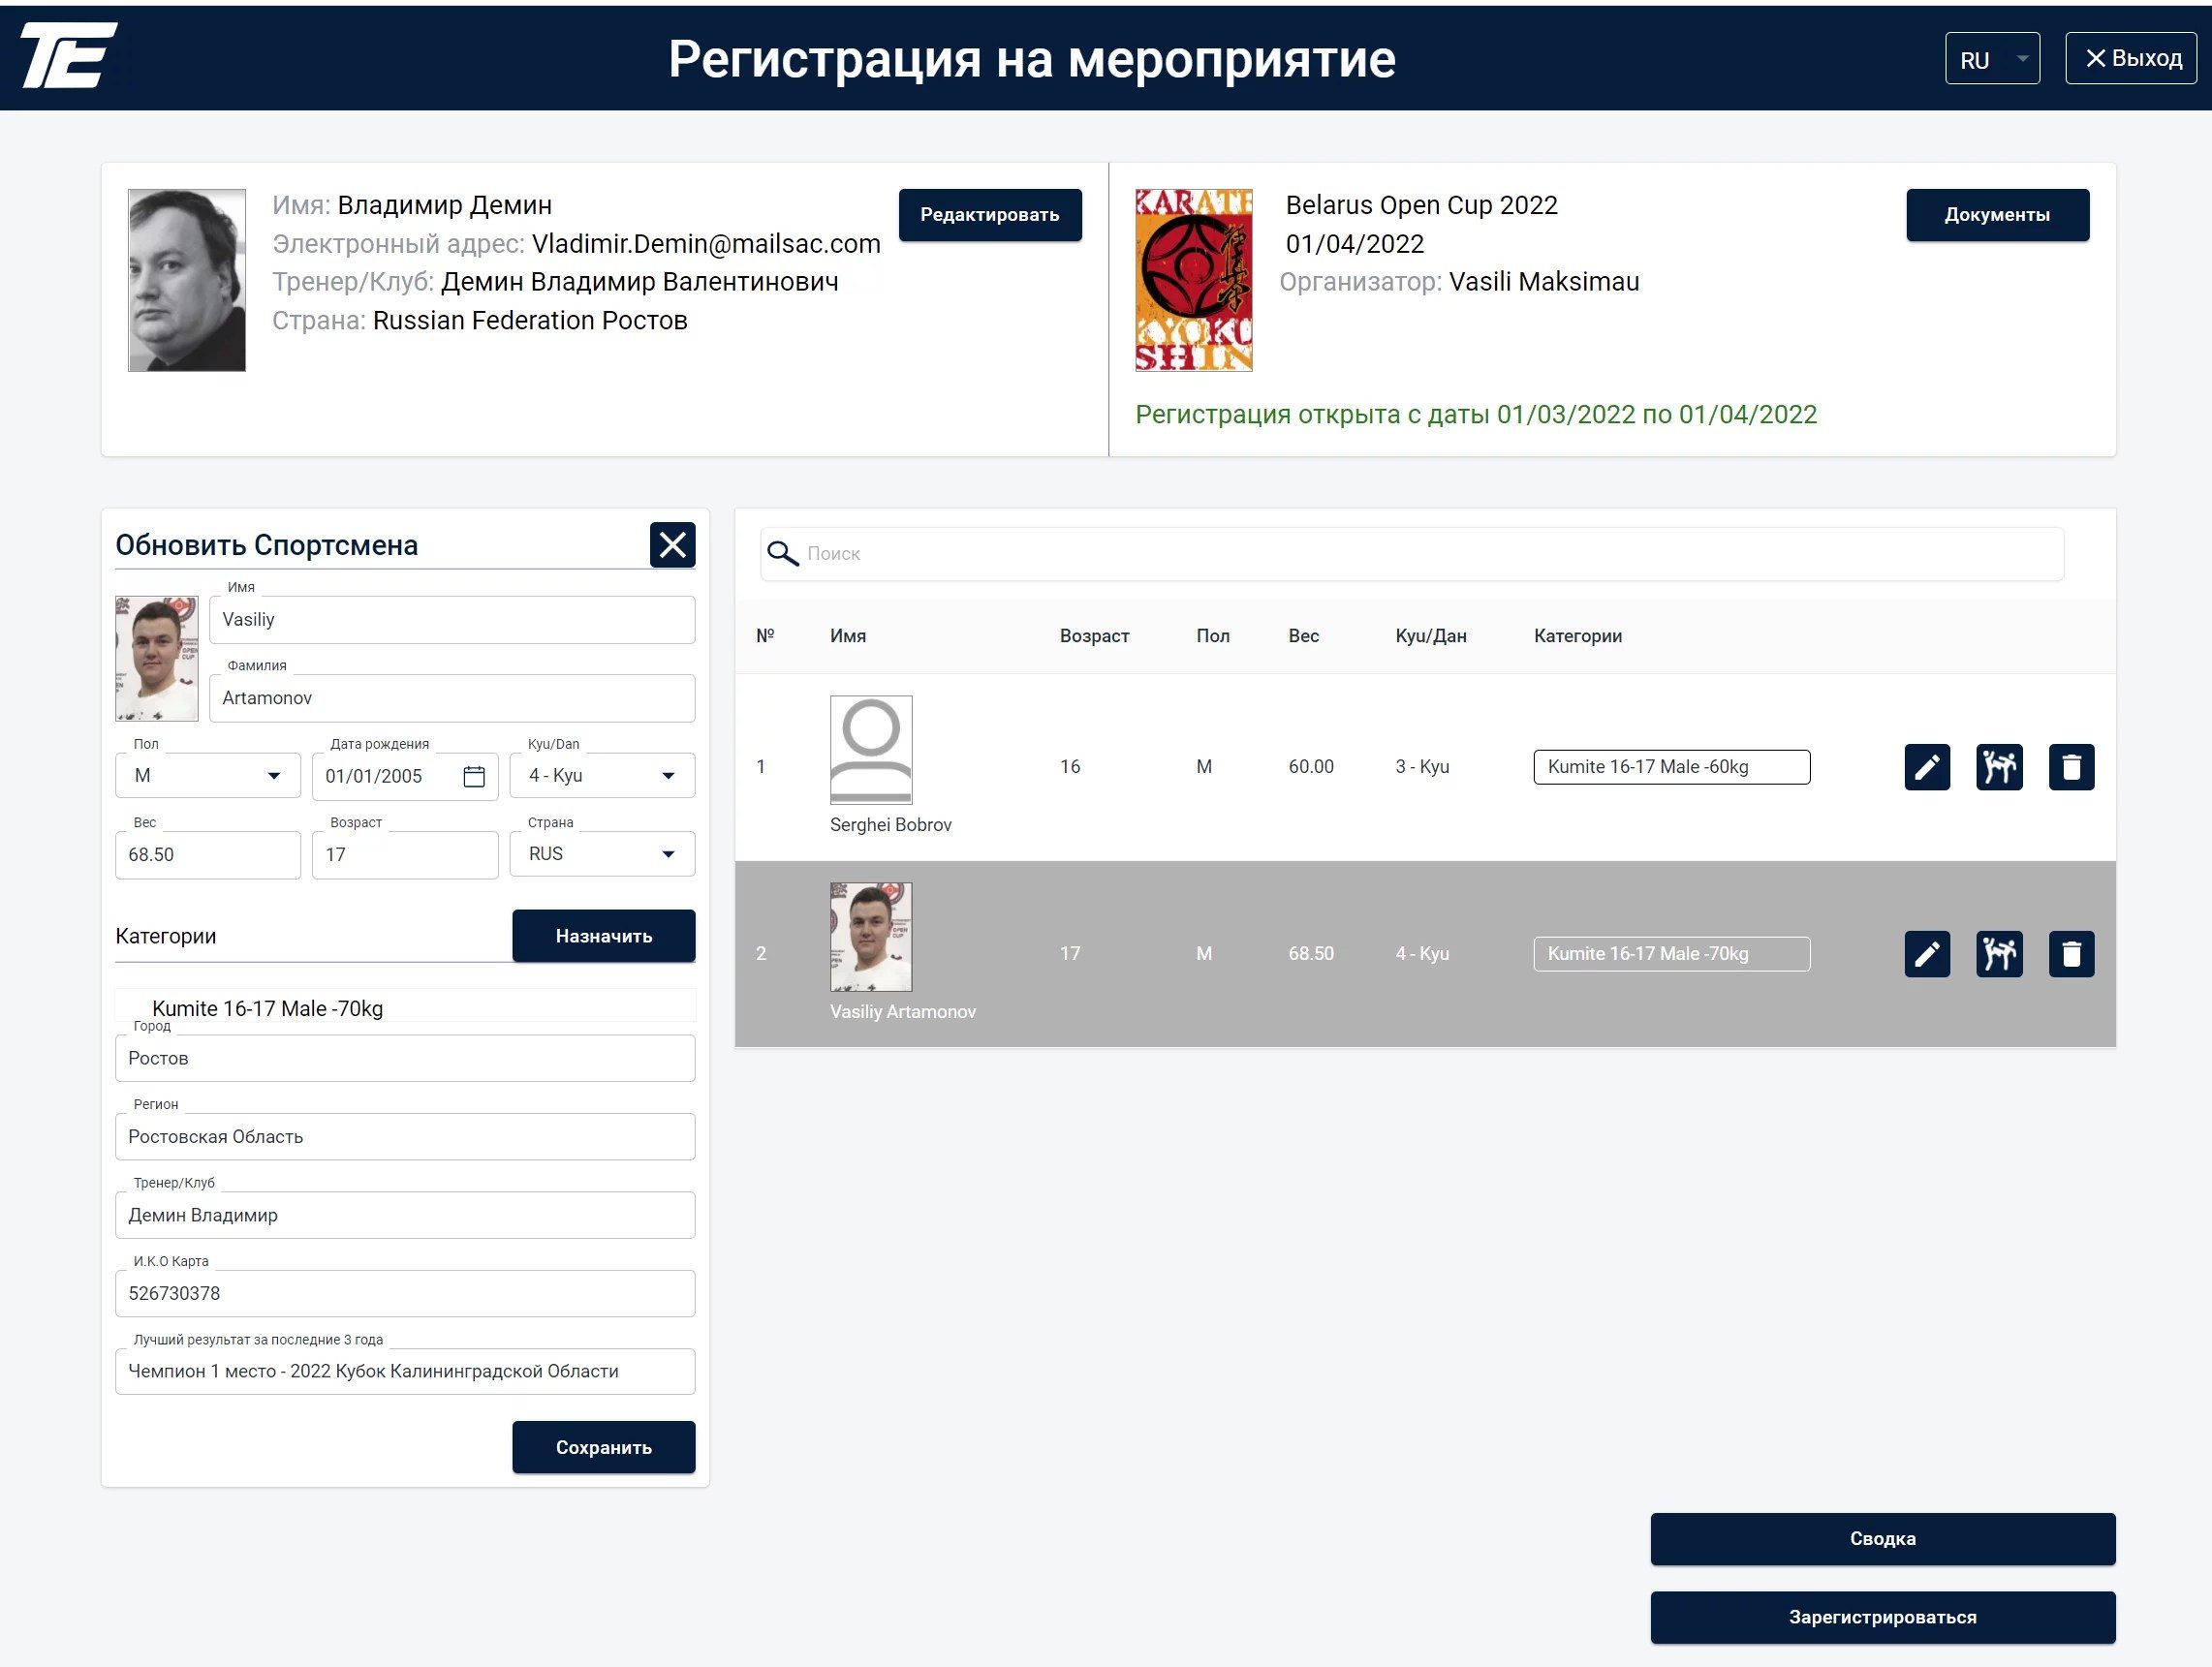The height and width of the screenshot is (1667, 2212).
Task: Click Serghei Bobrov's placeholder avatar
Action: click(871, 750)
